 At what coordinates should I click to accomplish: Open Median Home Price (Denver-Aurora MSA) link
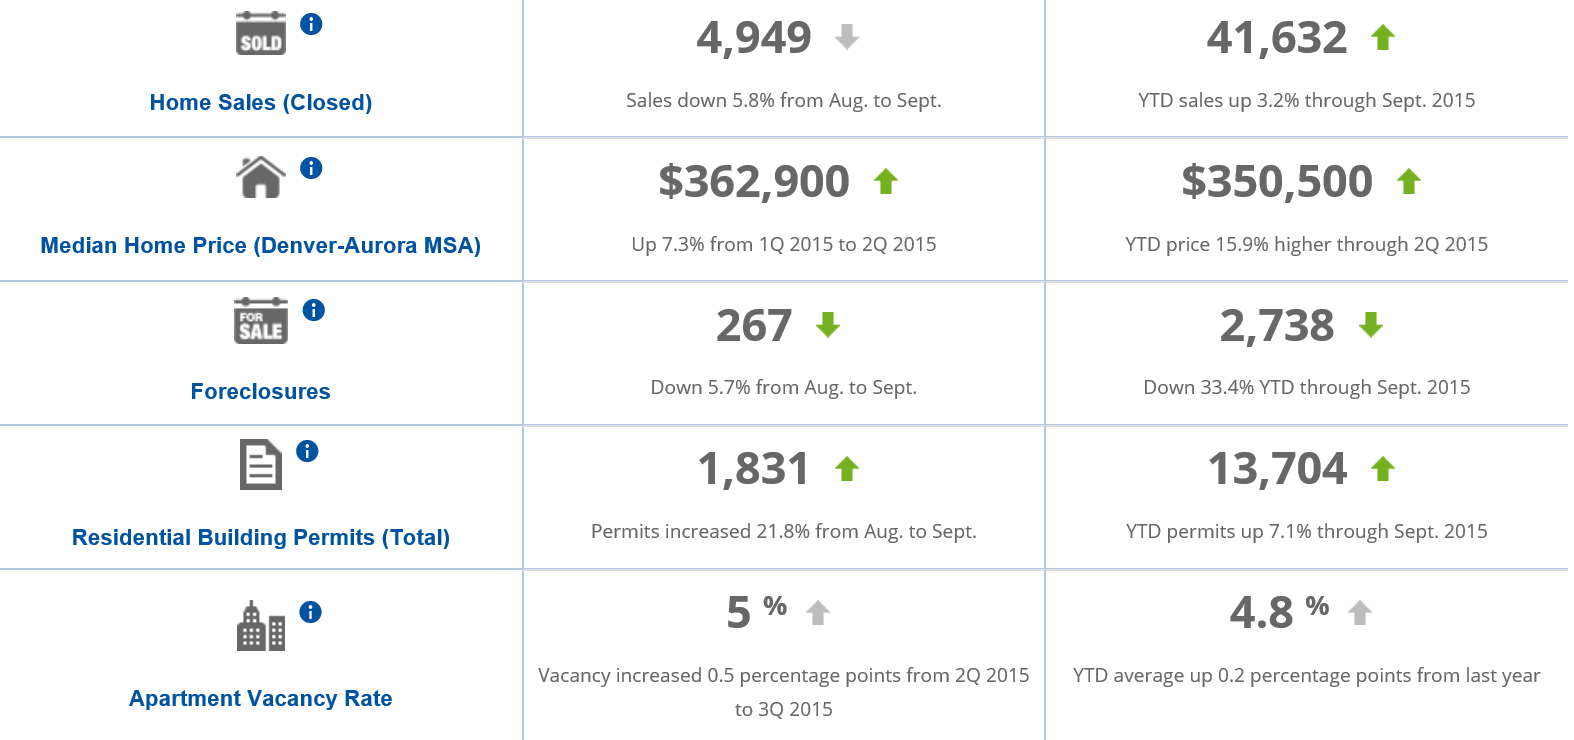[x=261, y=245]
